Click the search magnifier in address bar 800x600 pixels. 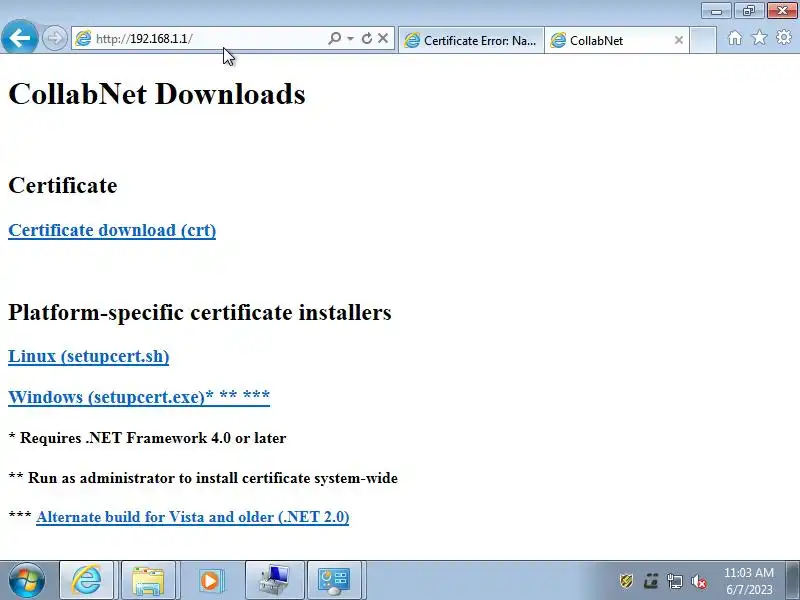tap(334, 38)
